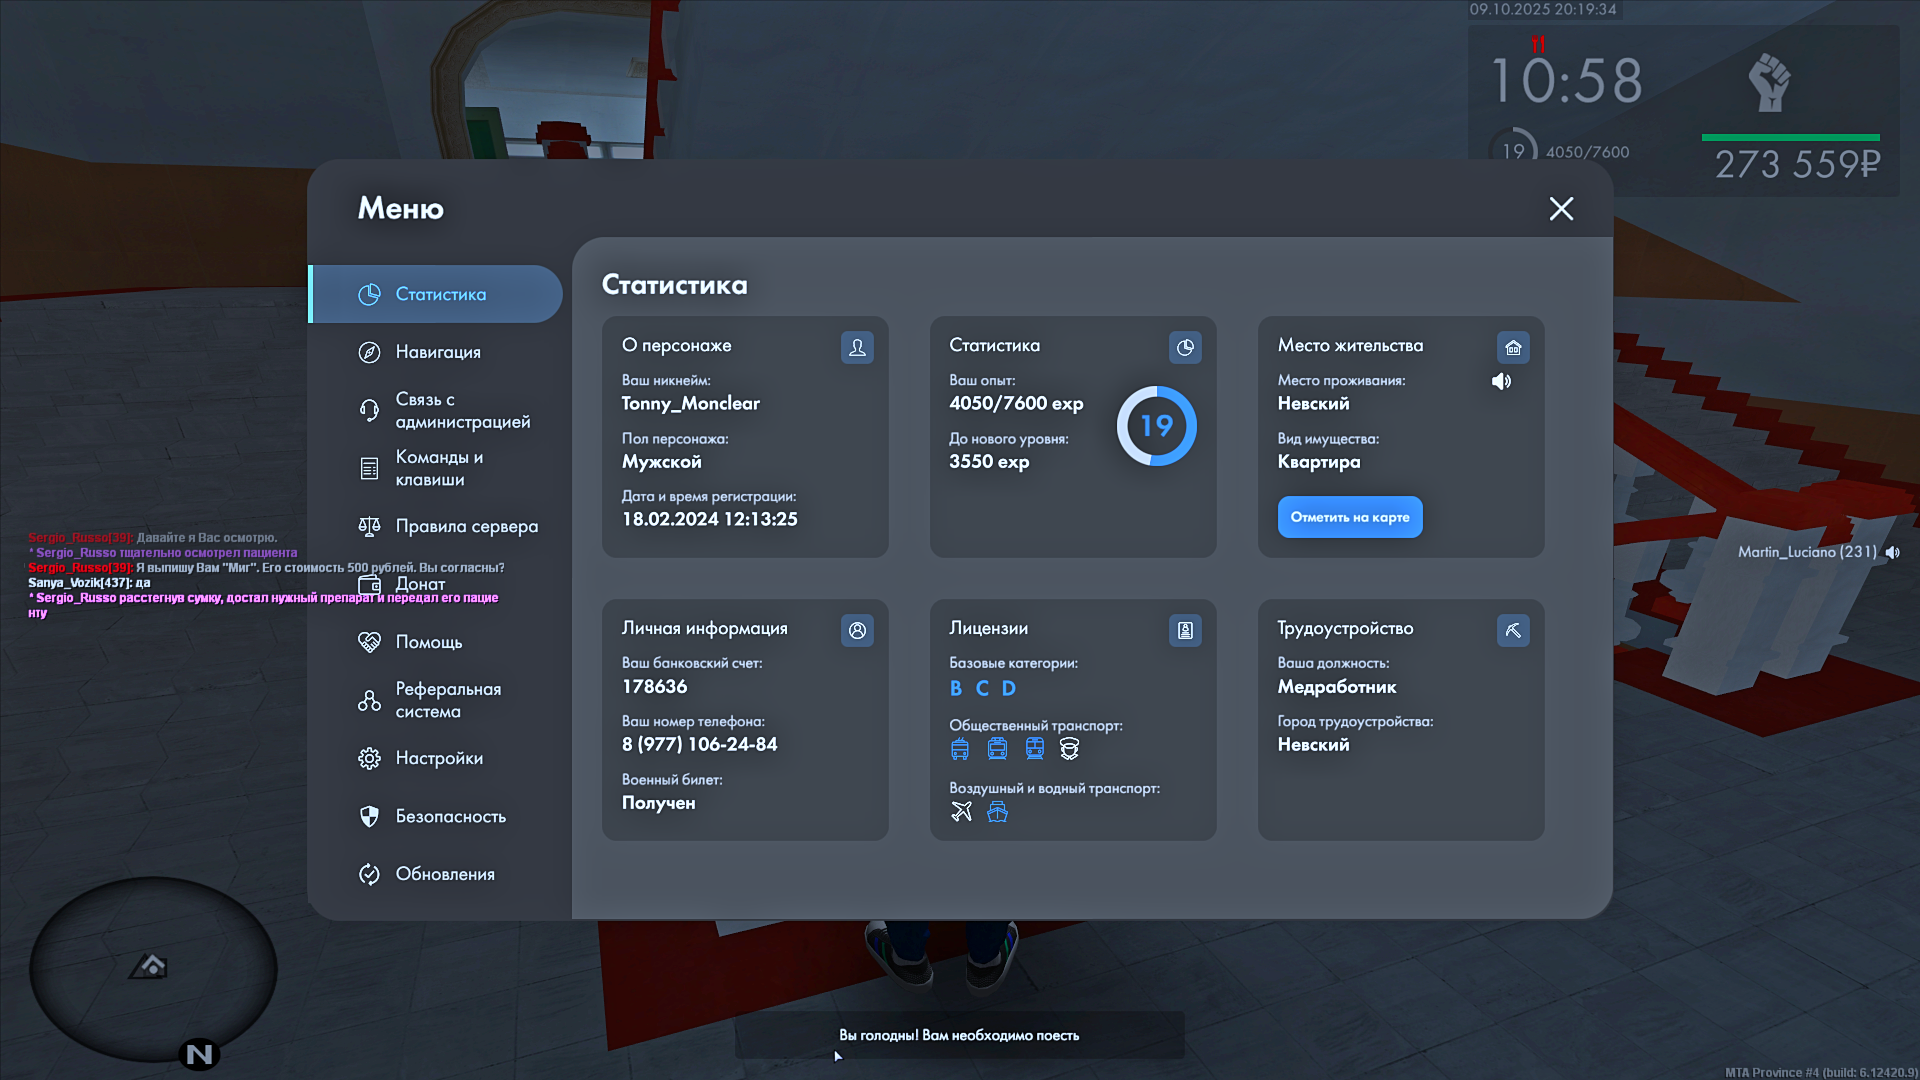
Task: Click the level 19 progress ring
Action: 1156,426
